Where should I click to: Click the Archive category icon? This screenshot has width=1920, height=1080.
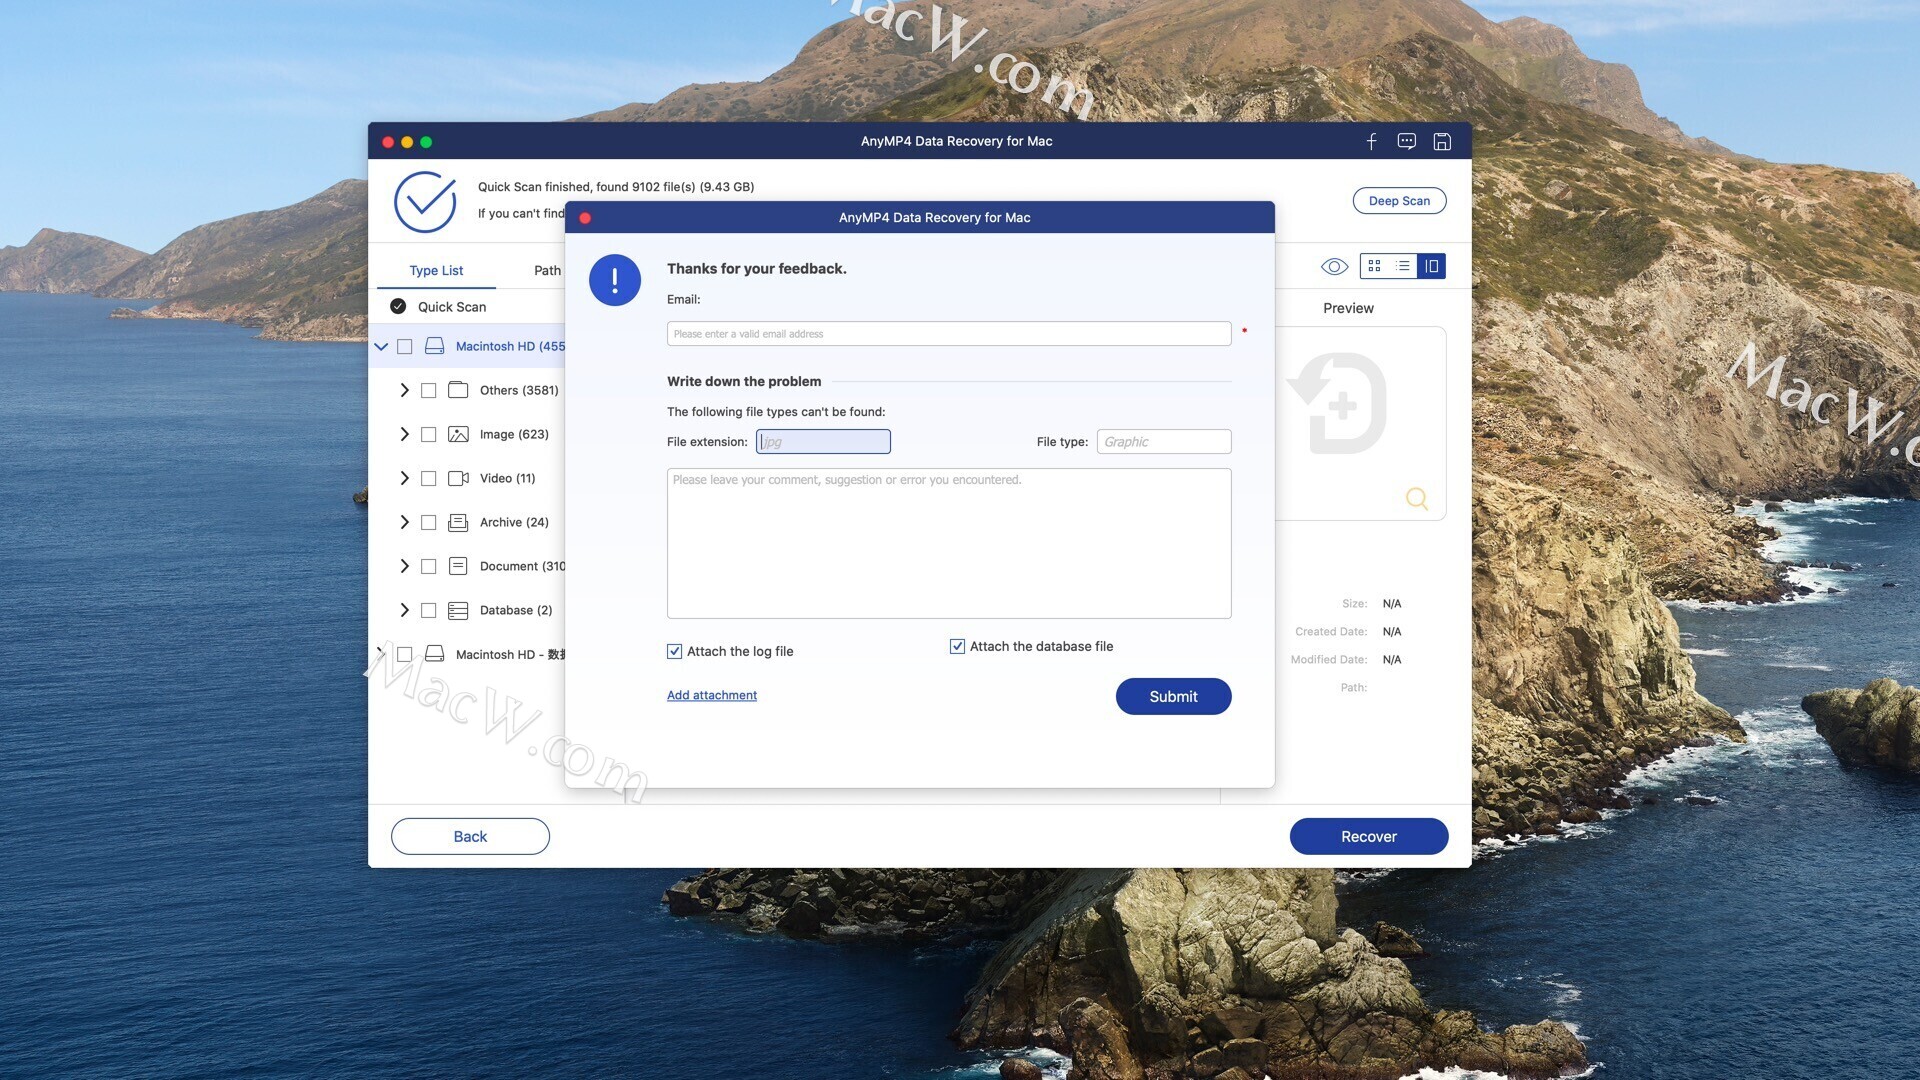pyautogui.click(x=458, y=522)
